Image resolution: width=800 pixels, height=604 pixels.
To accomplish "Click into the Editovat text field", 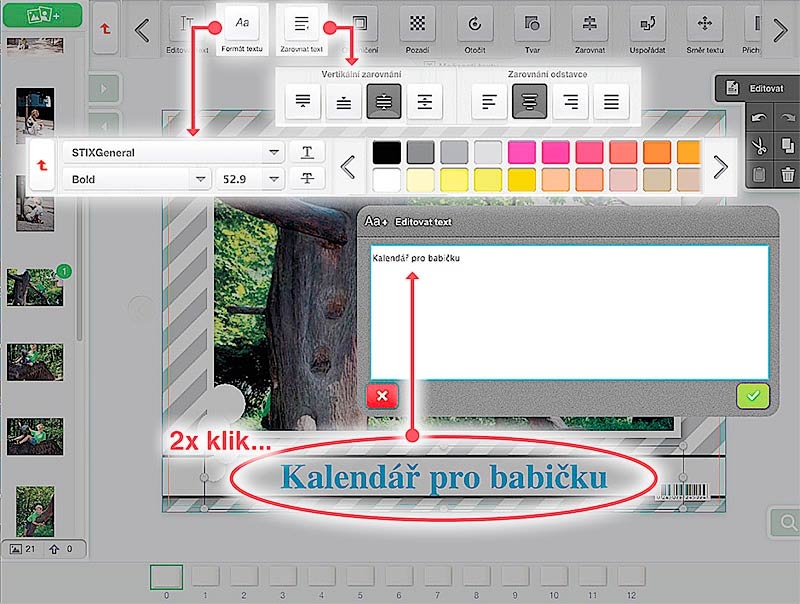I will pos(569,312).
